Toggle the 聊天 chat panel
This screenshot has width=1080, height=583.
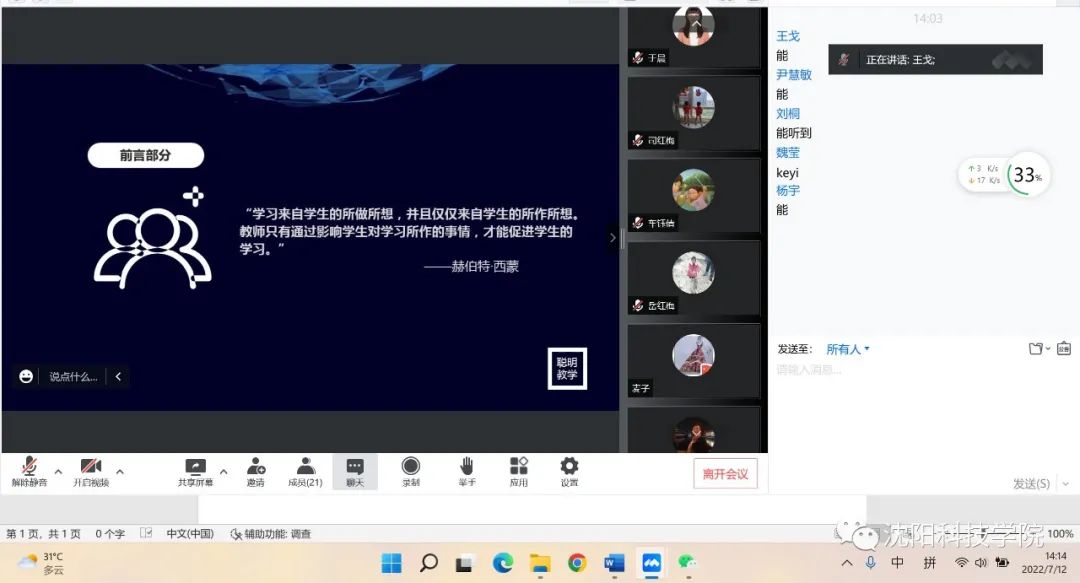(355, 470)
